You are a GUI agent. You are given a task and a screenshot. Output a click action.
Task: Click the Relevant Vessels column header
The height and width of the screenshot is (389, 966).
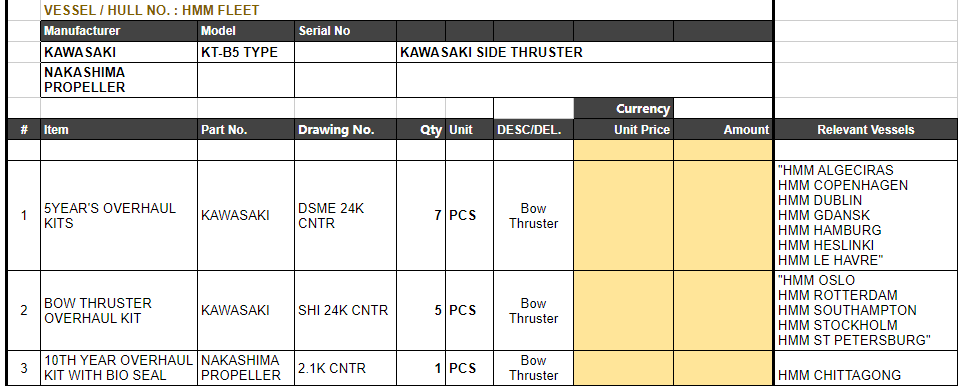[x=866, y=129]
